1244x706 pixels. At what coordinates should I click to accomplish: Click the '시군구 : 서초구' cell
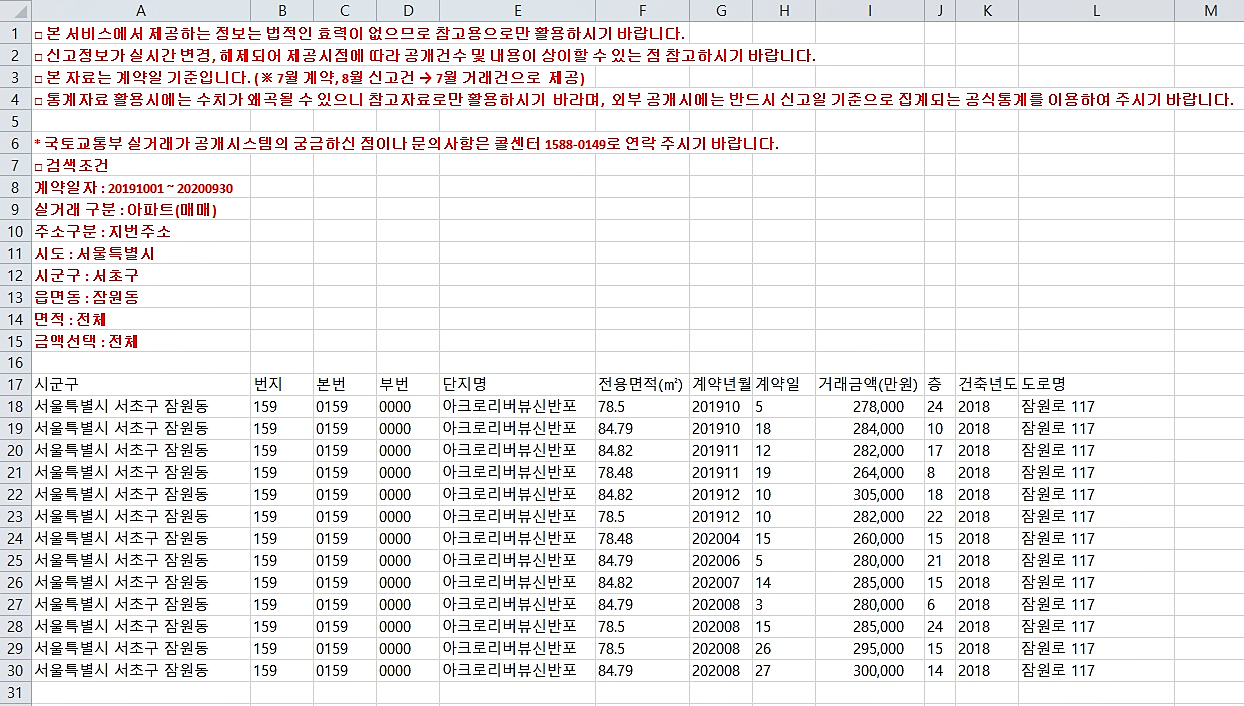coord(140,275)
